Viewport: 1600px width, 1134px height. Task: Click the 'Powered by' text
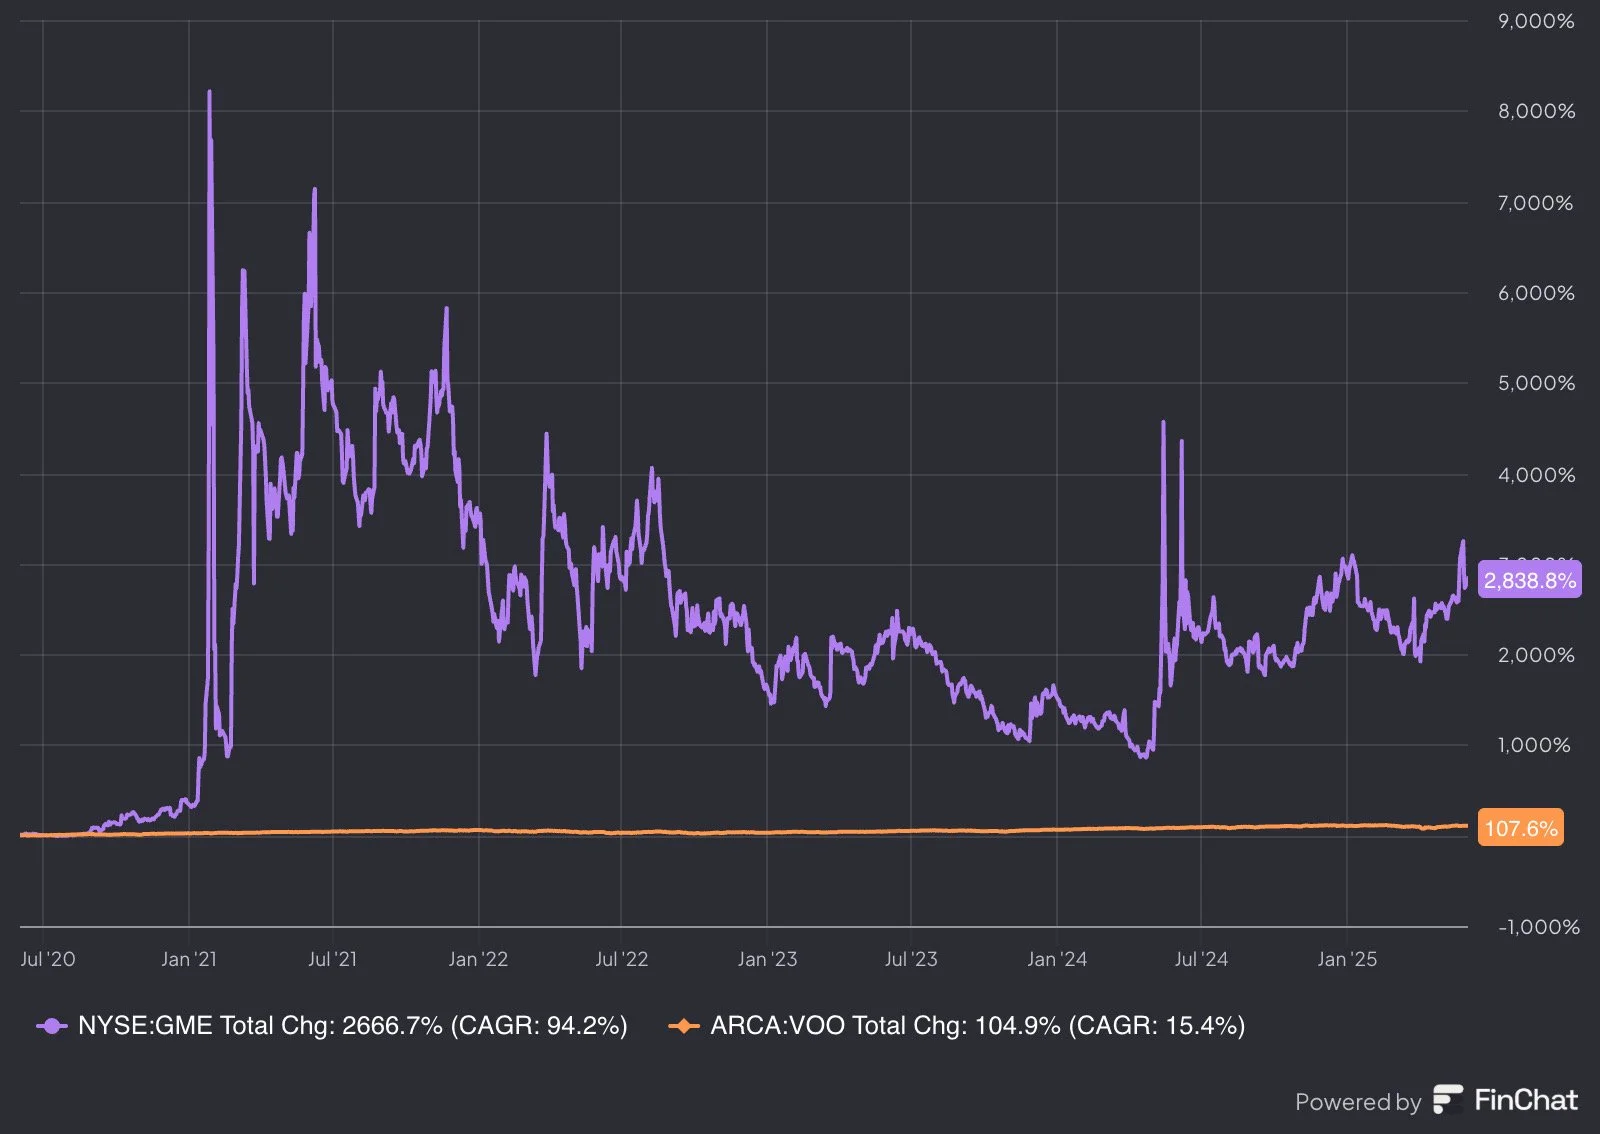pyautogui.click(x=1357, y=1102)
